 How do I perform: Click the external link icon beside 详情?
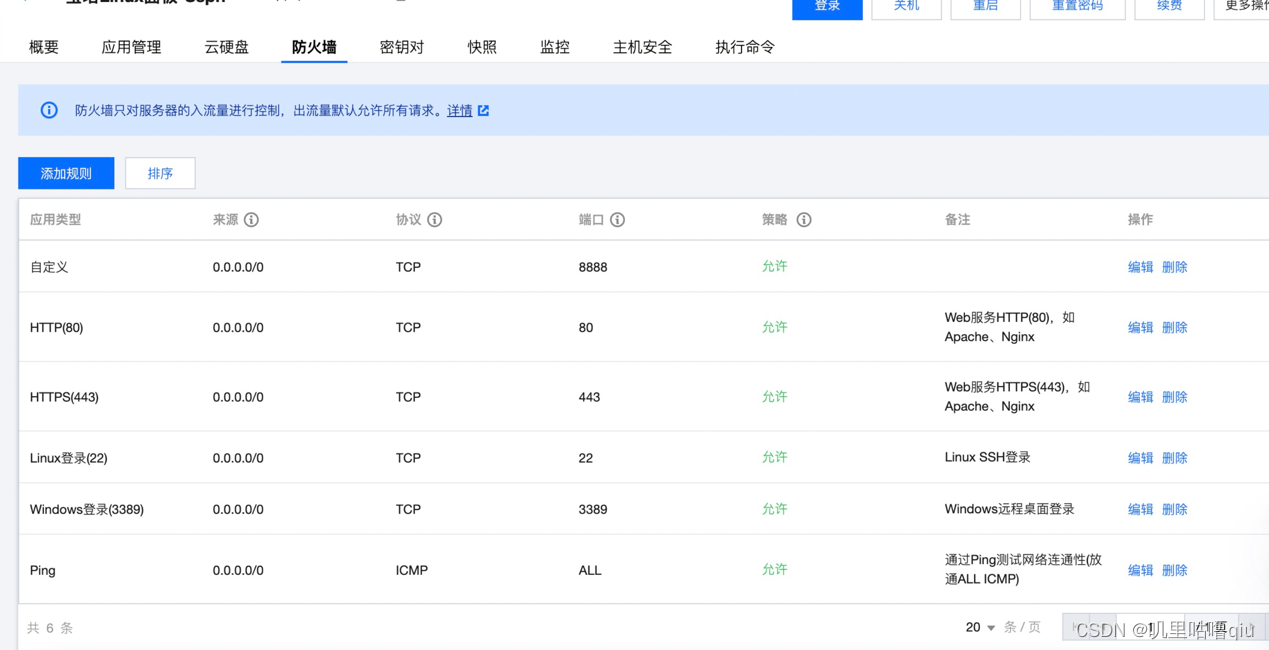[x=484, y=111]
